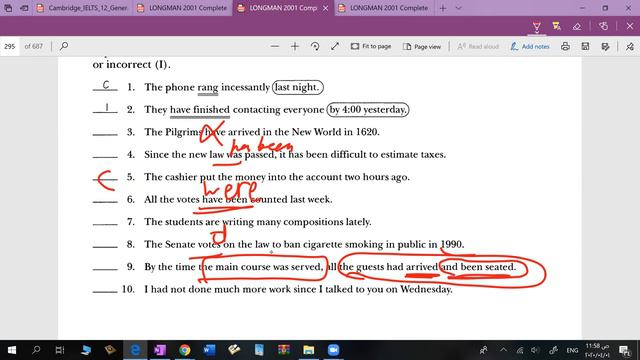Click sentence 1 'The phone rang incessantly'
Image resolution: width=640 pixels, height=360 pixels.
click(207, 87)
